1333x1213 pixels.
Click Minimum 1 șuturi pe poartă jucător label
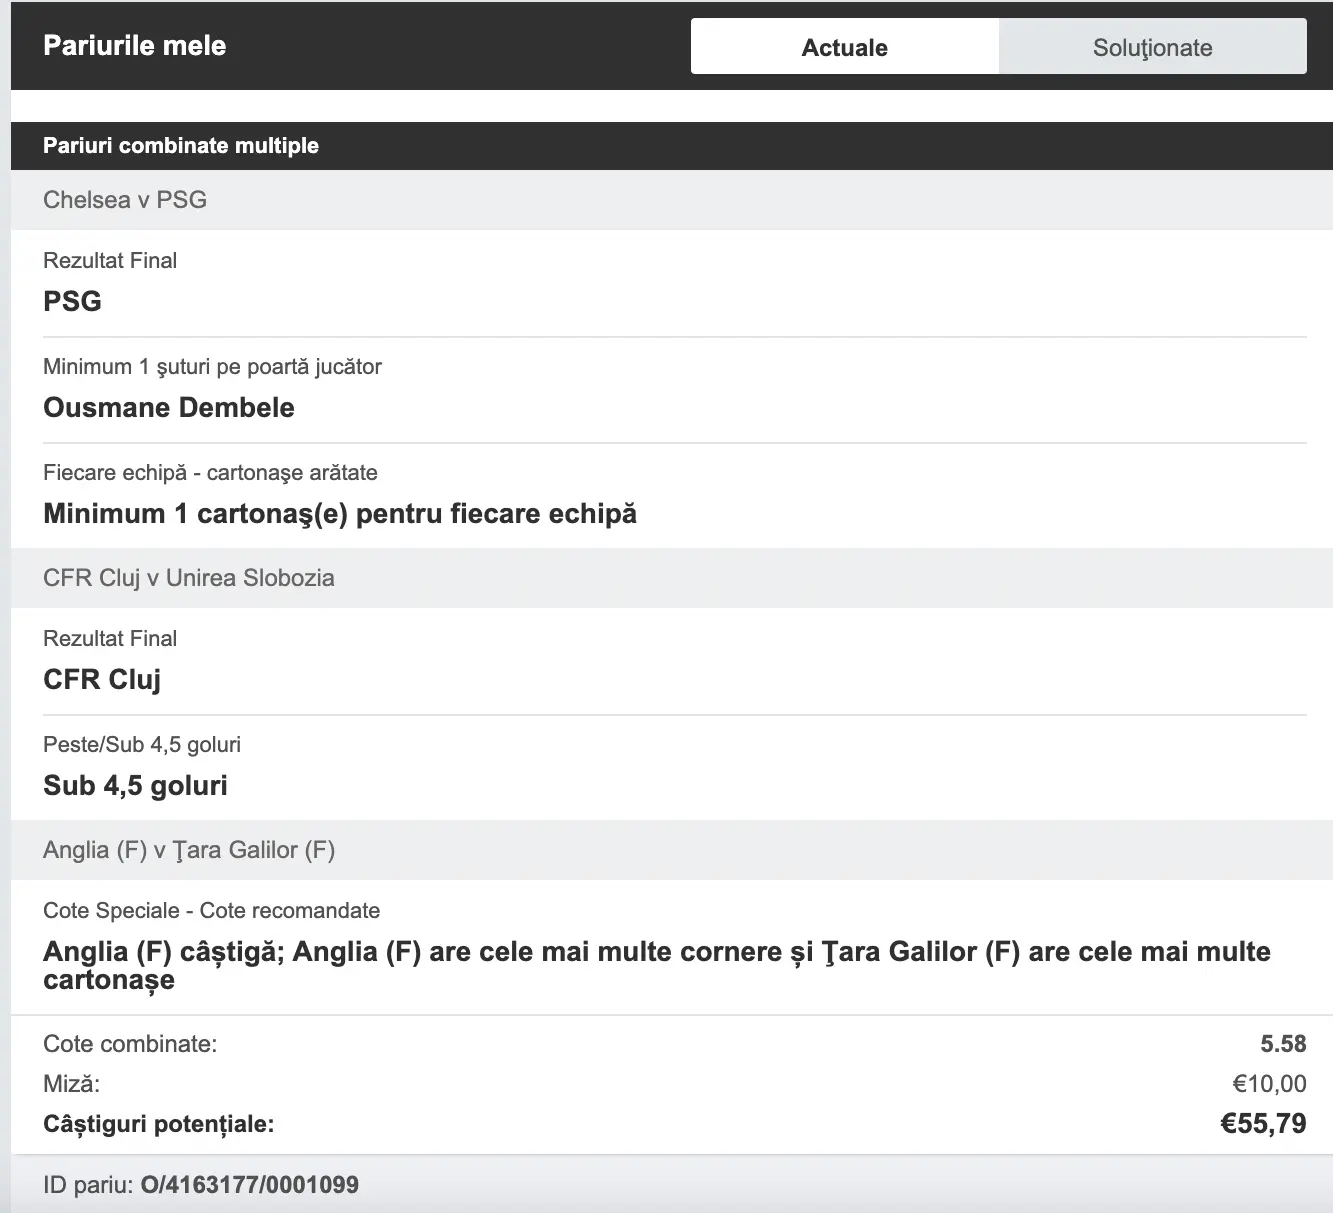click(212, 367)
